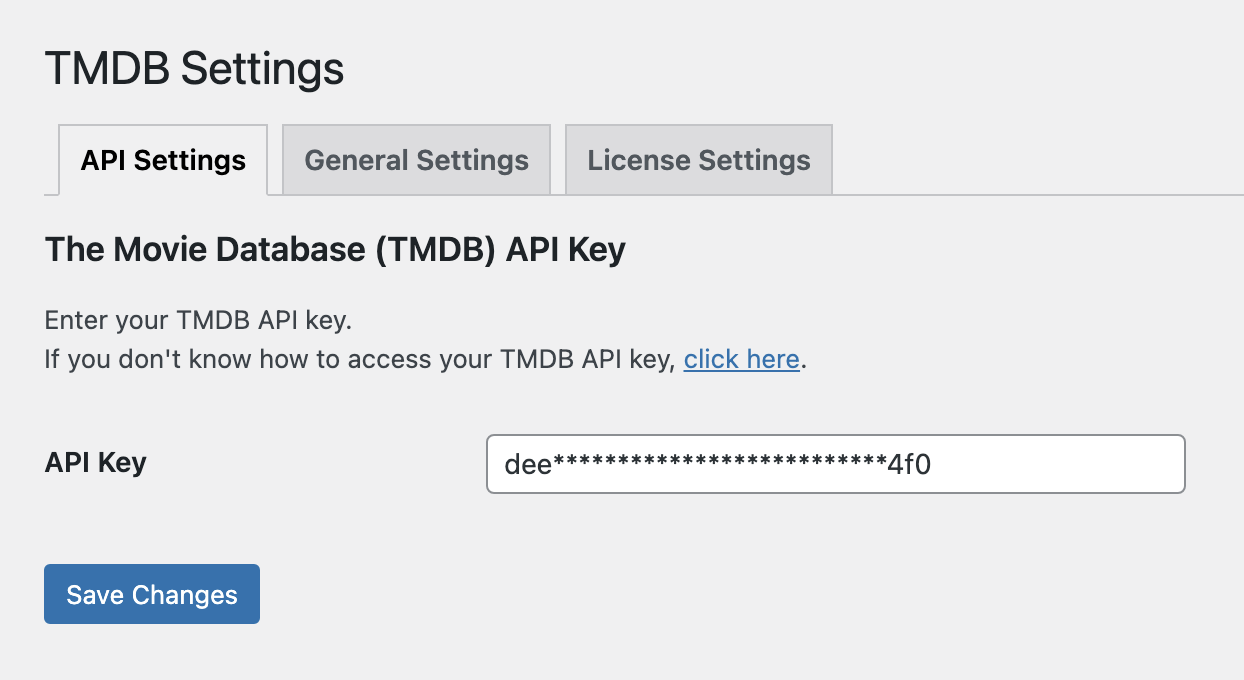The image size is (1244, 680).
Task: View license options via License Settings
Action: point(699,160)
